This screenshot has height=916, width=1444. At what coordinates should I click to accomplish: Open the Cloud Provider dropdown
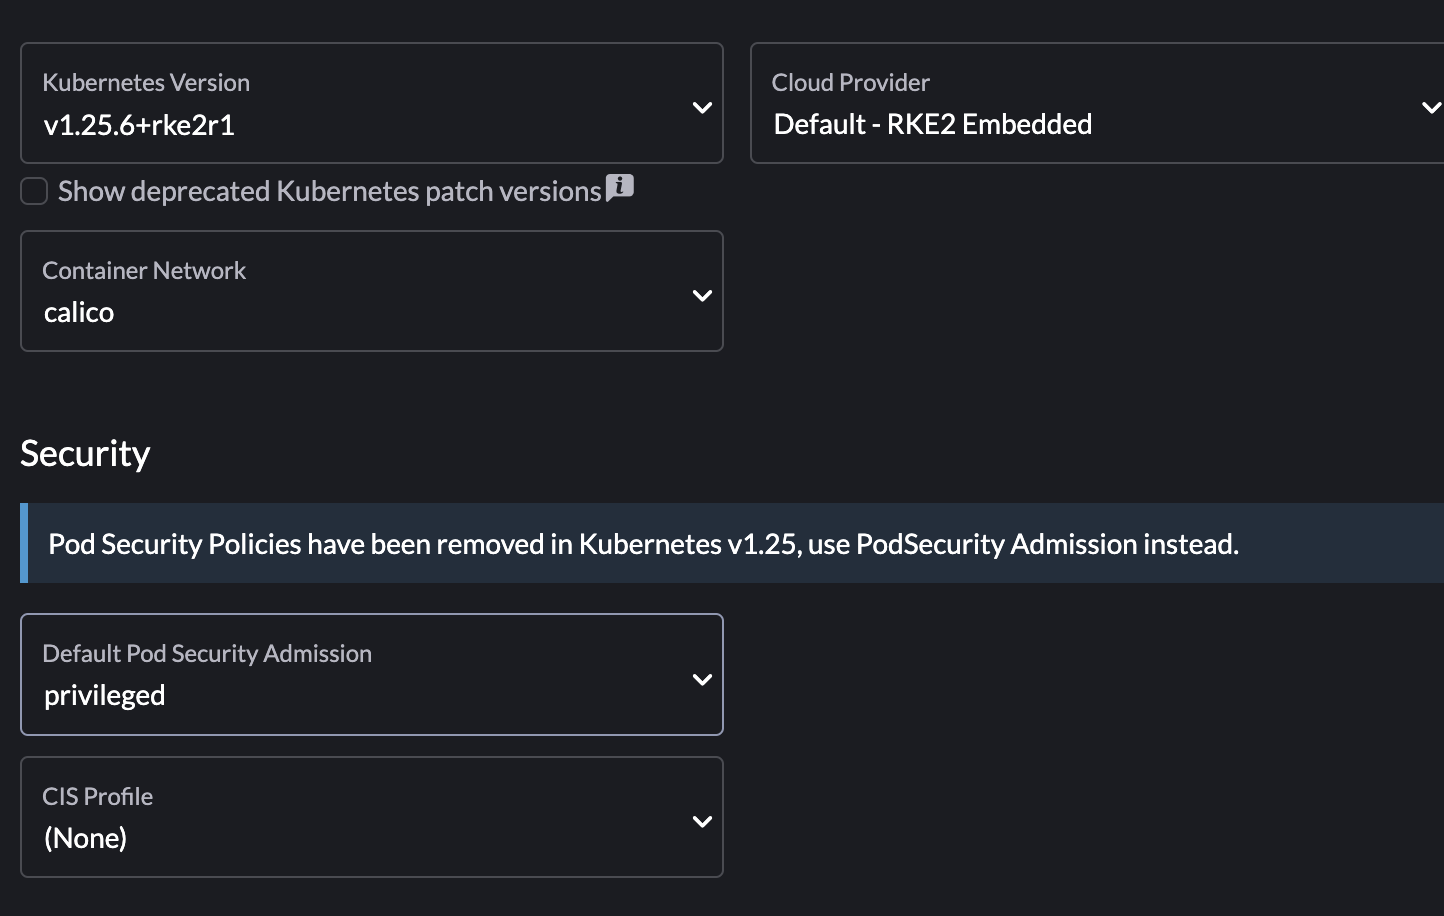click(1095, 103)
